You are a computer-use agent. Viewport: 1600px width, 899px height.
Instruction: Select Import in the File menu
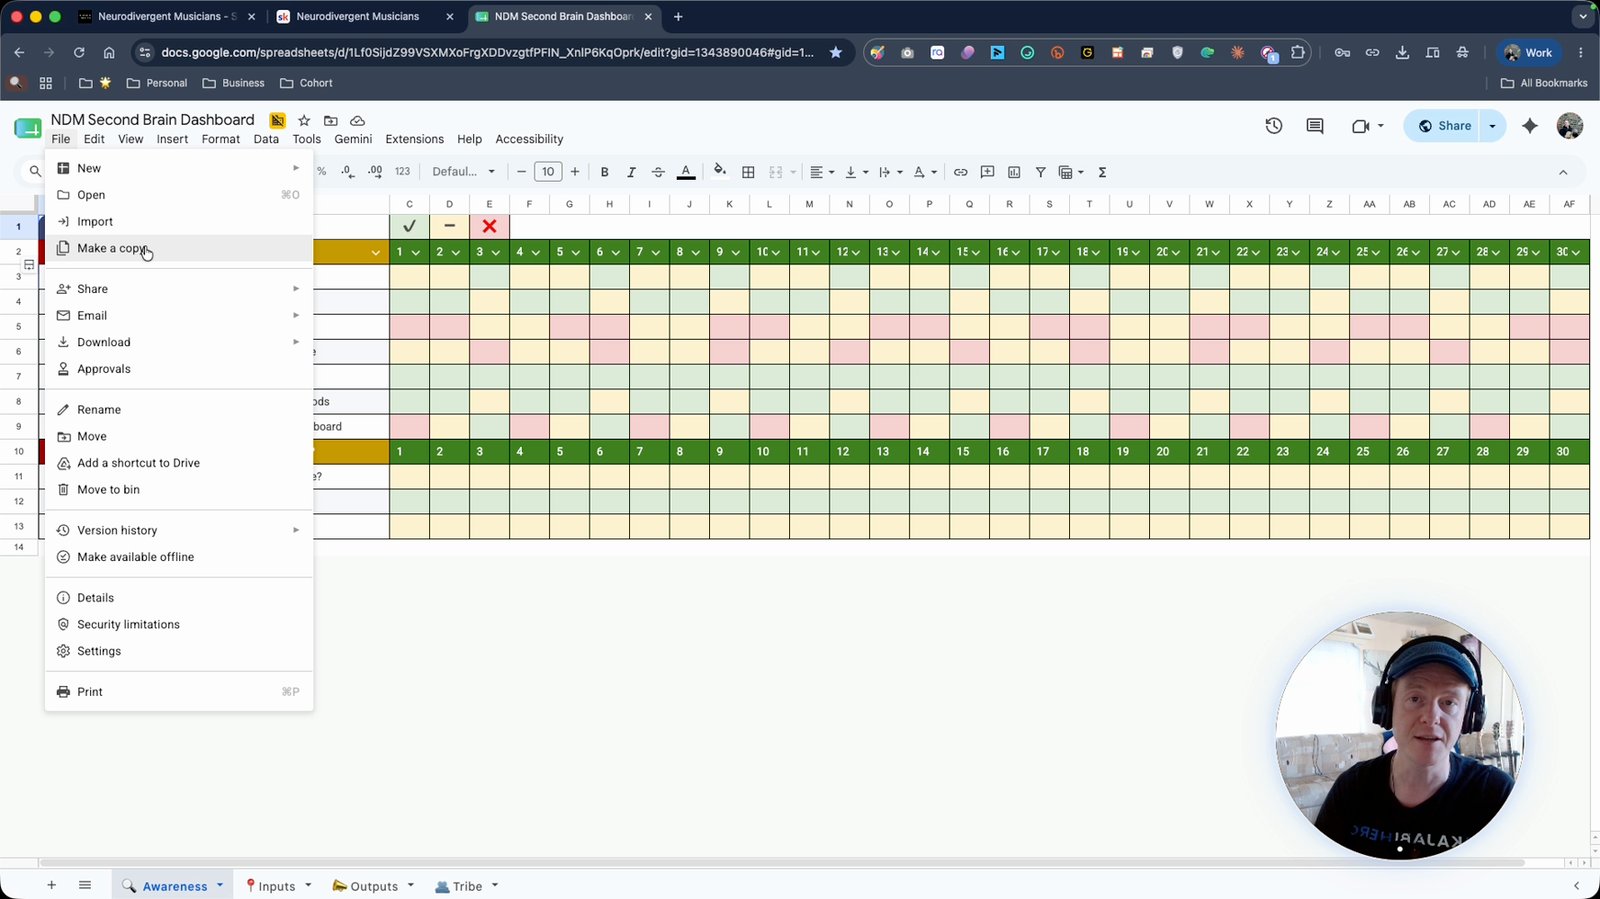pyautogui.click(x=179, y=222)
